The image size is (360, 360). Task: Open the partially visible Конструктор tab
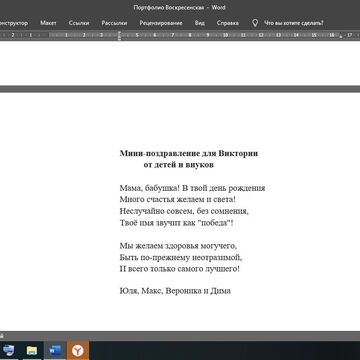tap(13, 23)
